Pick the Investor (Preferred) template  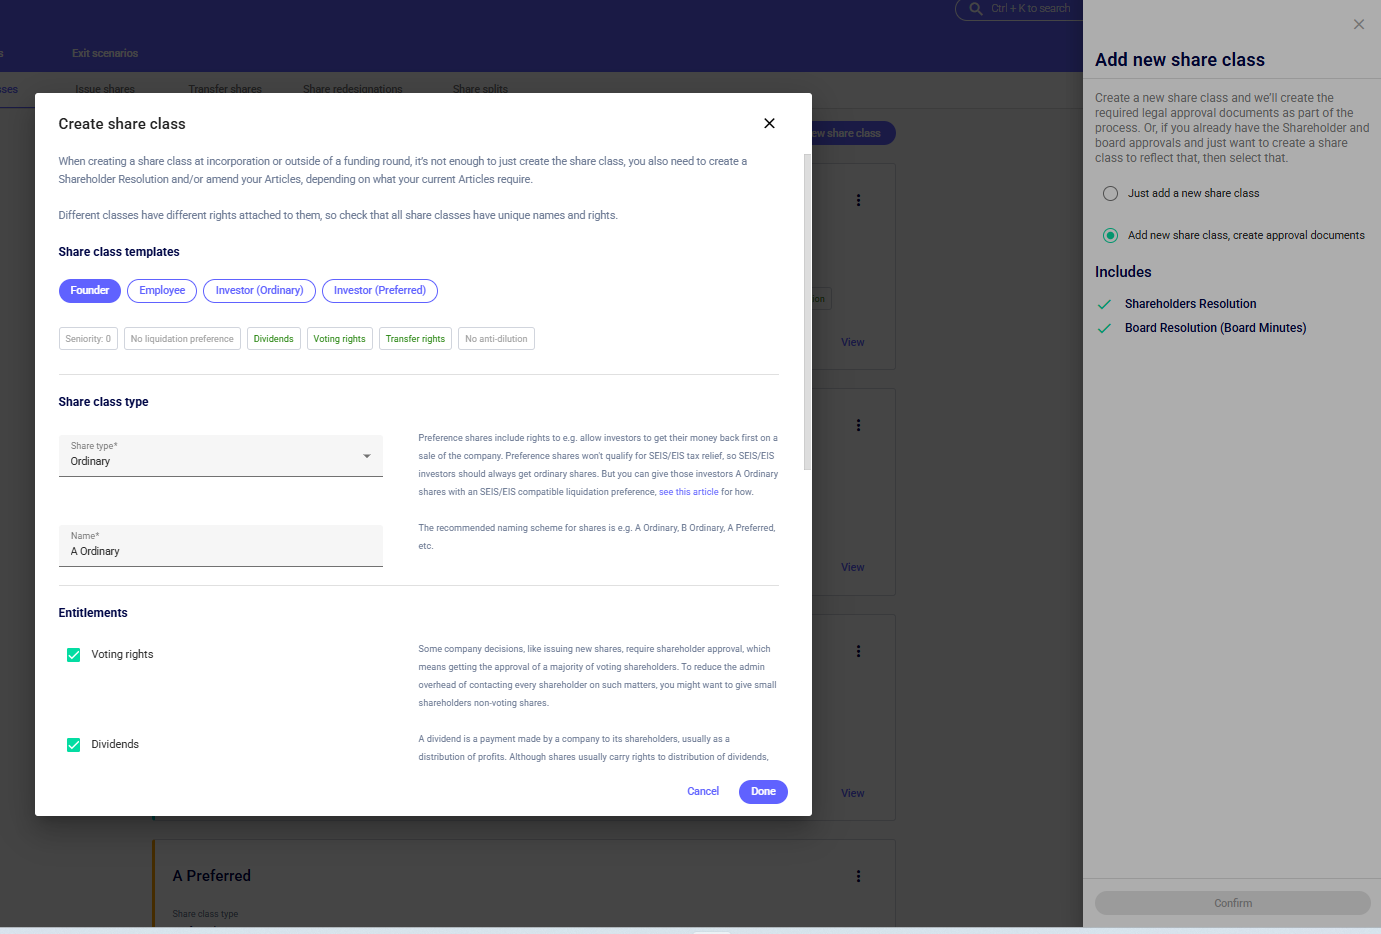379,291
